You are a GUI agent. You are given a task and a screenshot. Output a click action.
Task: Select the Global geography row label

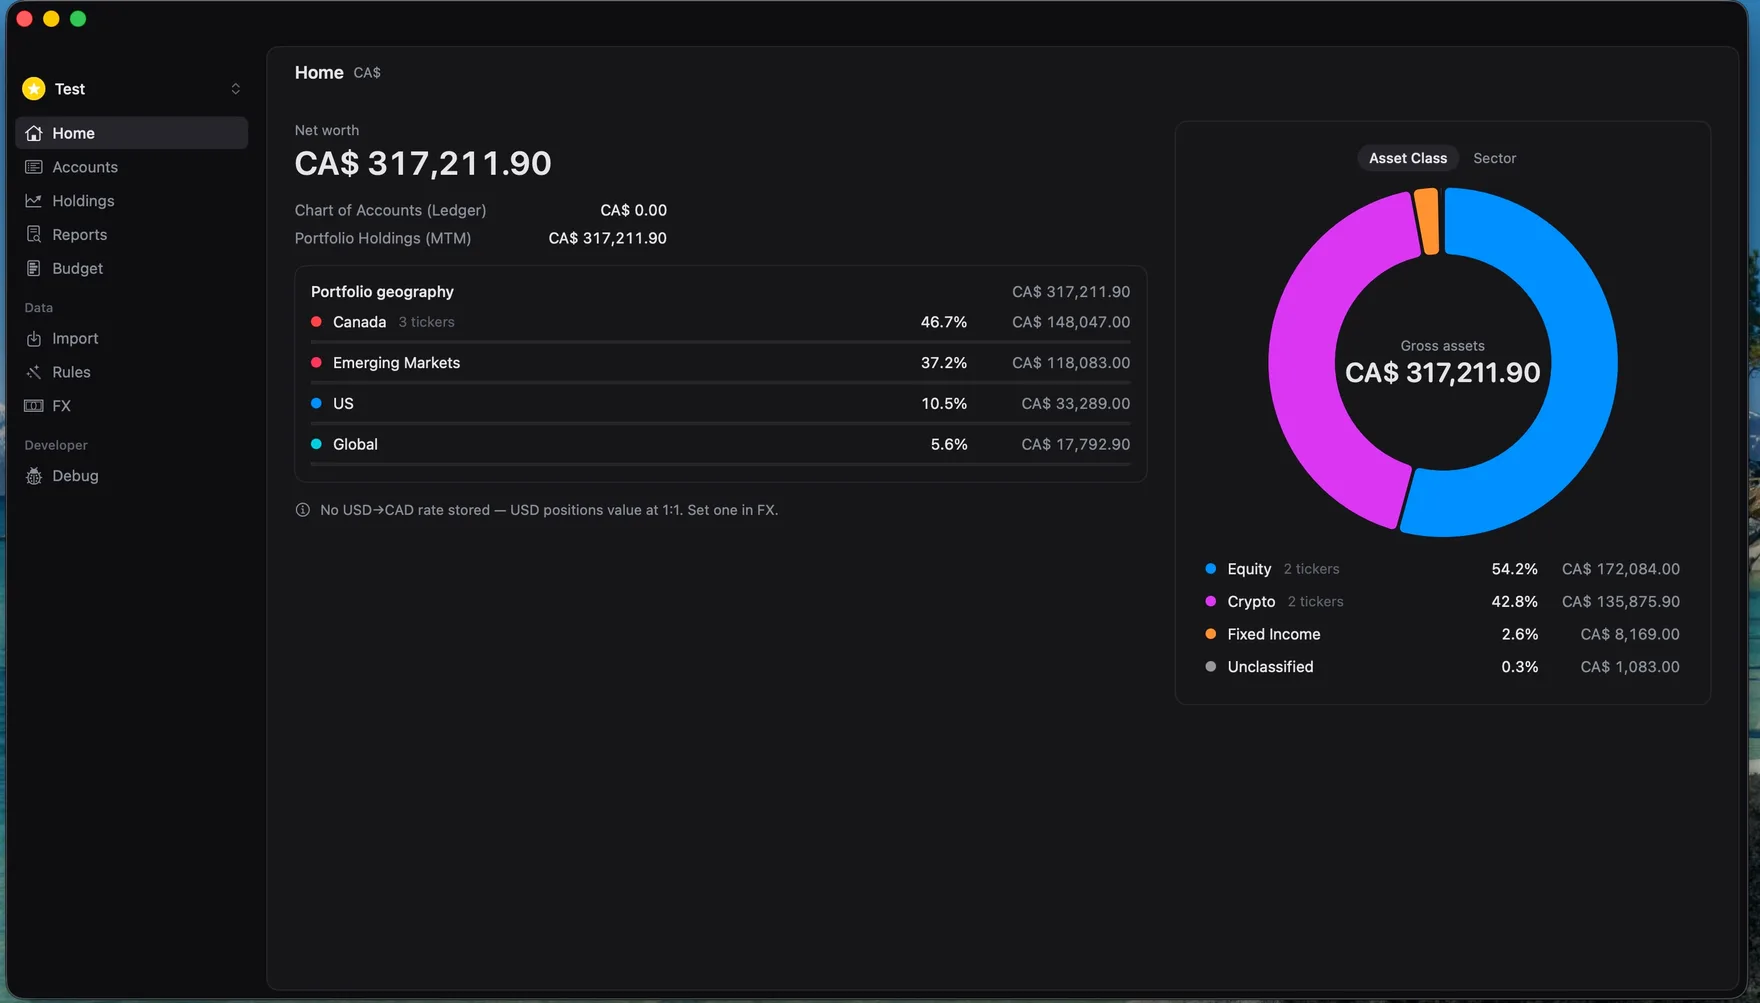point(355,444)
